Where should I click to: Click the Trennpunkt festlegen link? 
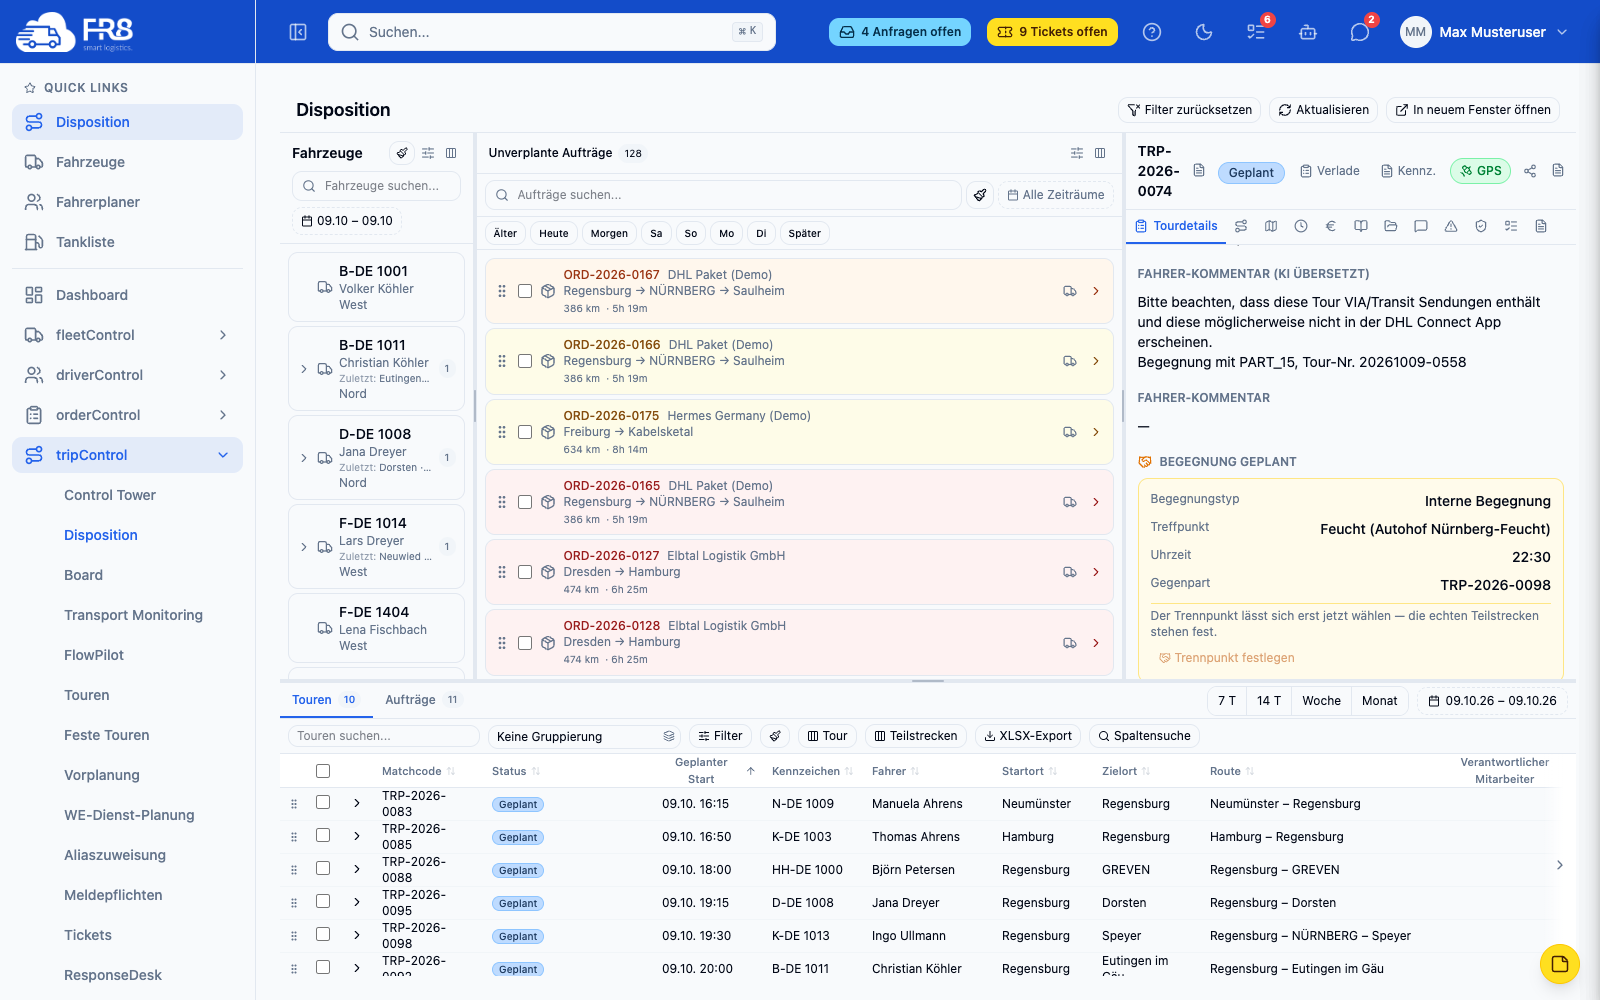(1226, 658)
